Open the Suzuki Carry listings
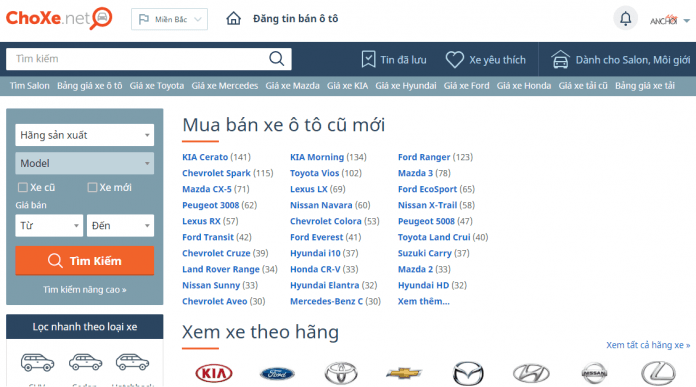This screenshot has width=696, height=387. pos(425,253)
